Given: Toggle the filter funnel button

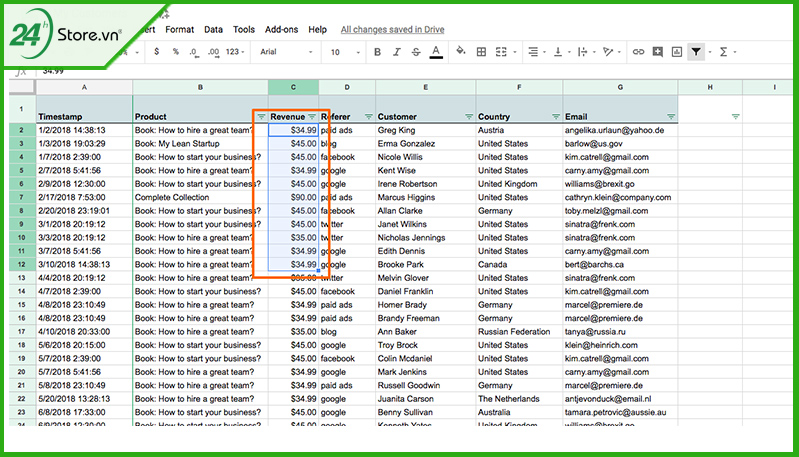Looking at the screenshot, I should [x=696, y=51].
